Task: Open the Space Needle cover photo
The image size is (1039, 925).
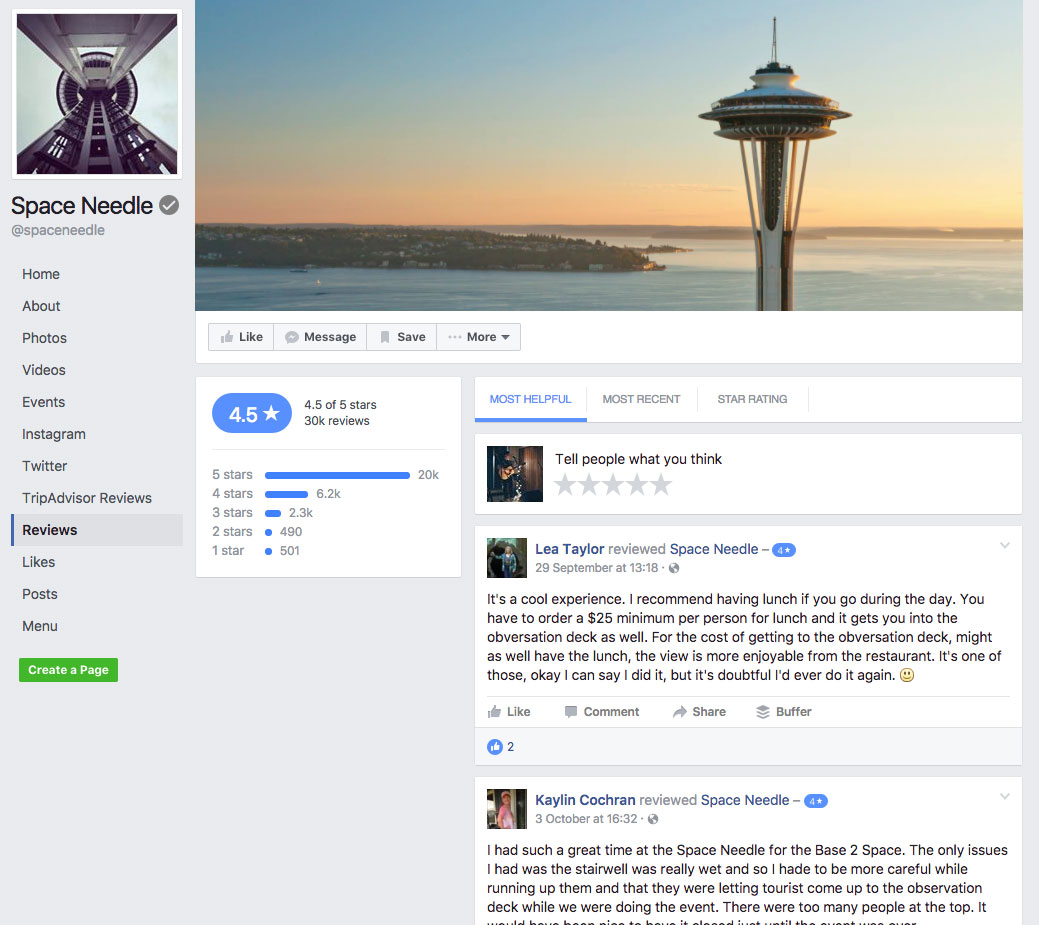Action: (x=608, y=155)
